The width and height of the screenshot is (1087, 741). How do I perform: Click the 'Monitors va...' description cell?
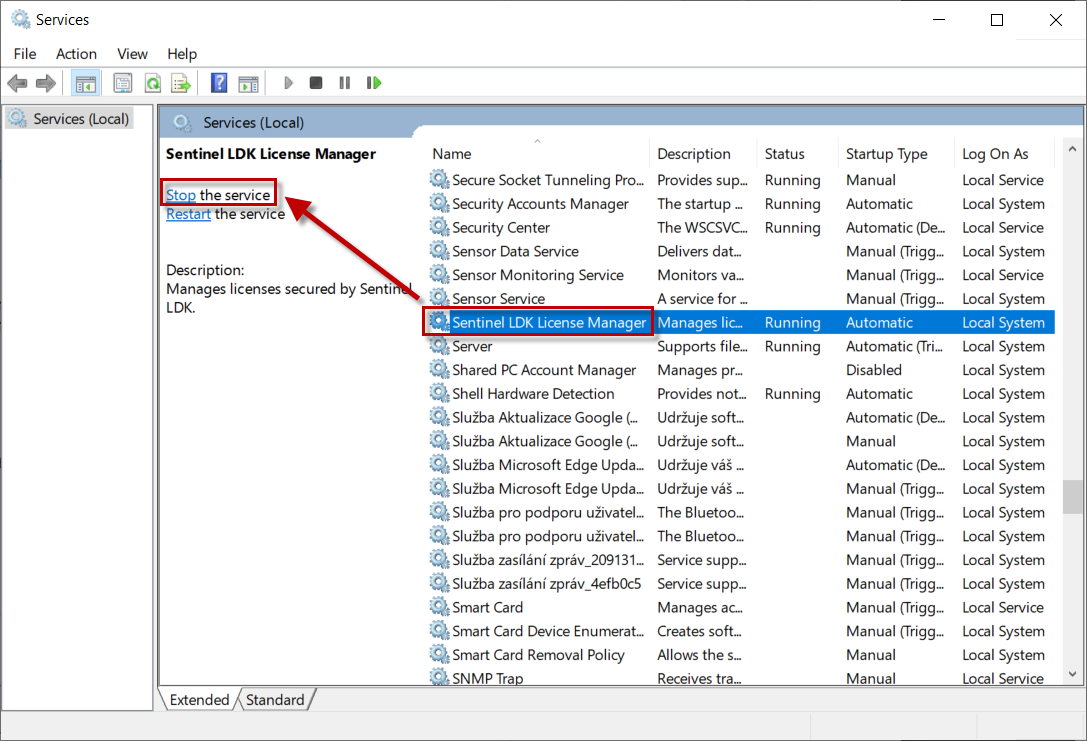click(700, 274)
